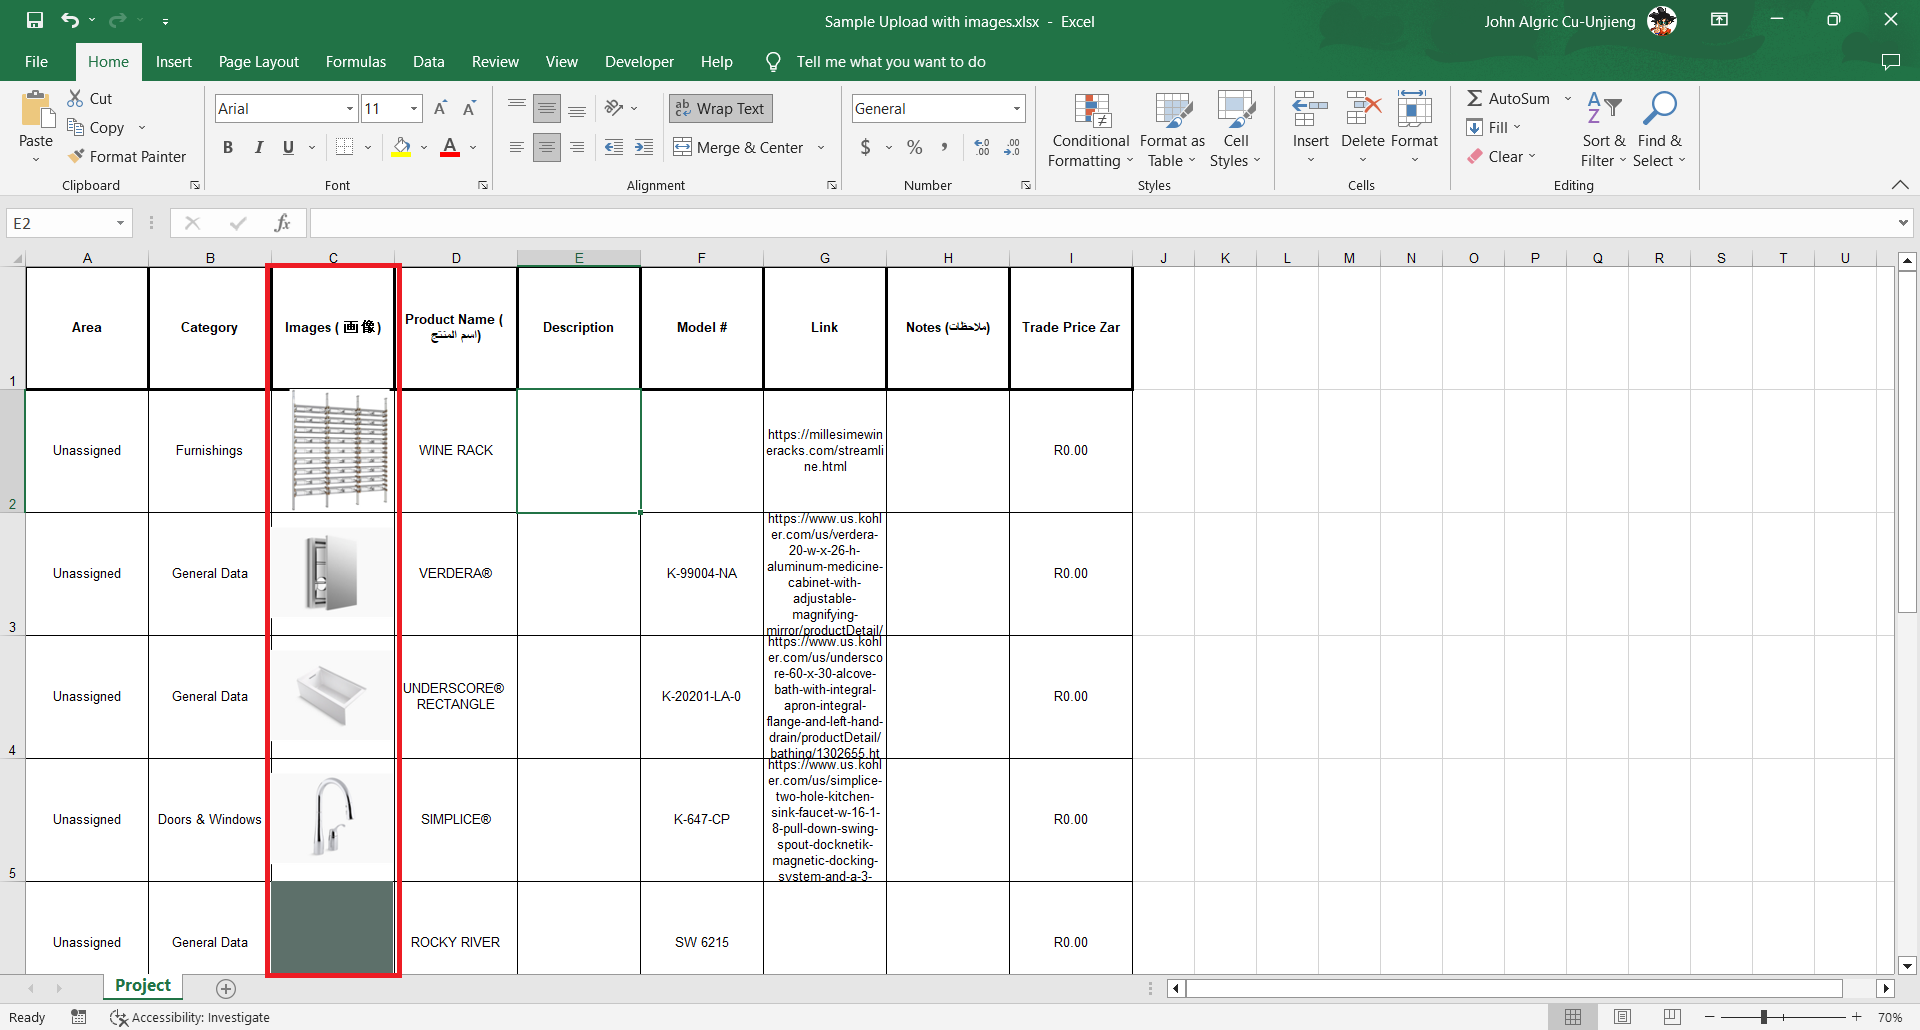Image resolution: width=1920 pixels, height=1030 pixels.
Task: Toggle Wrap Text on
Action: click(x=720, y=108)
